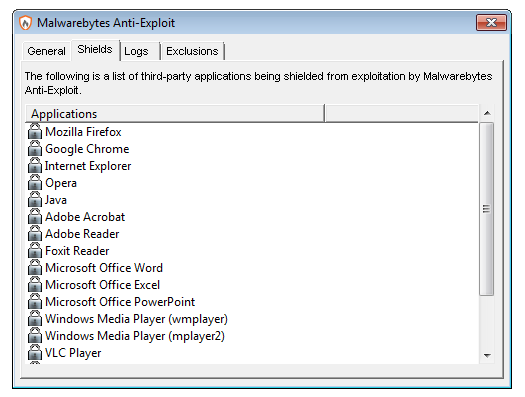The width and height of the screenshot is (525, 397).
Task: Select the Shields tab
Action: click(95, 50)
